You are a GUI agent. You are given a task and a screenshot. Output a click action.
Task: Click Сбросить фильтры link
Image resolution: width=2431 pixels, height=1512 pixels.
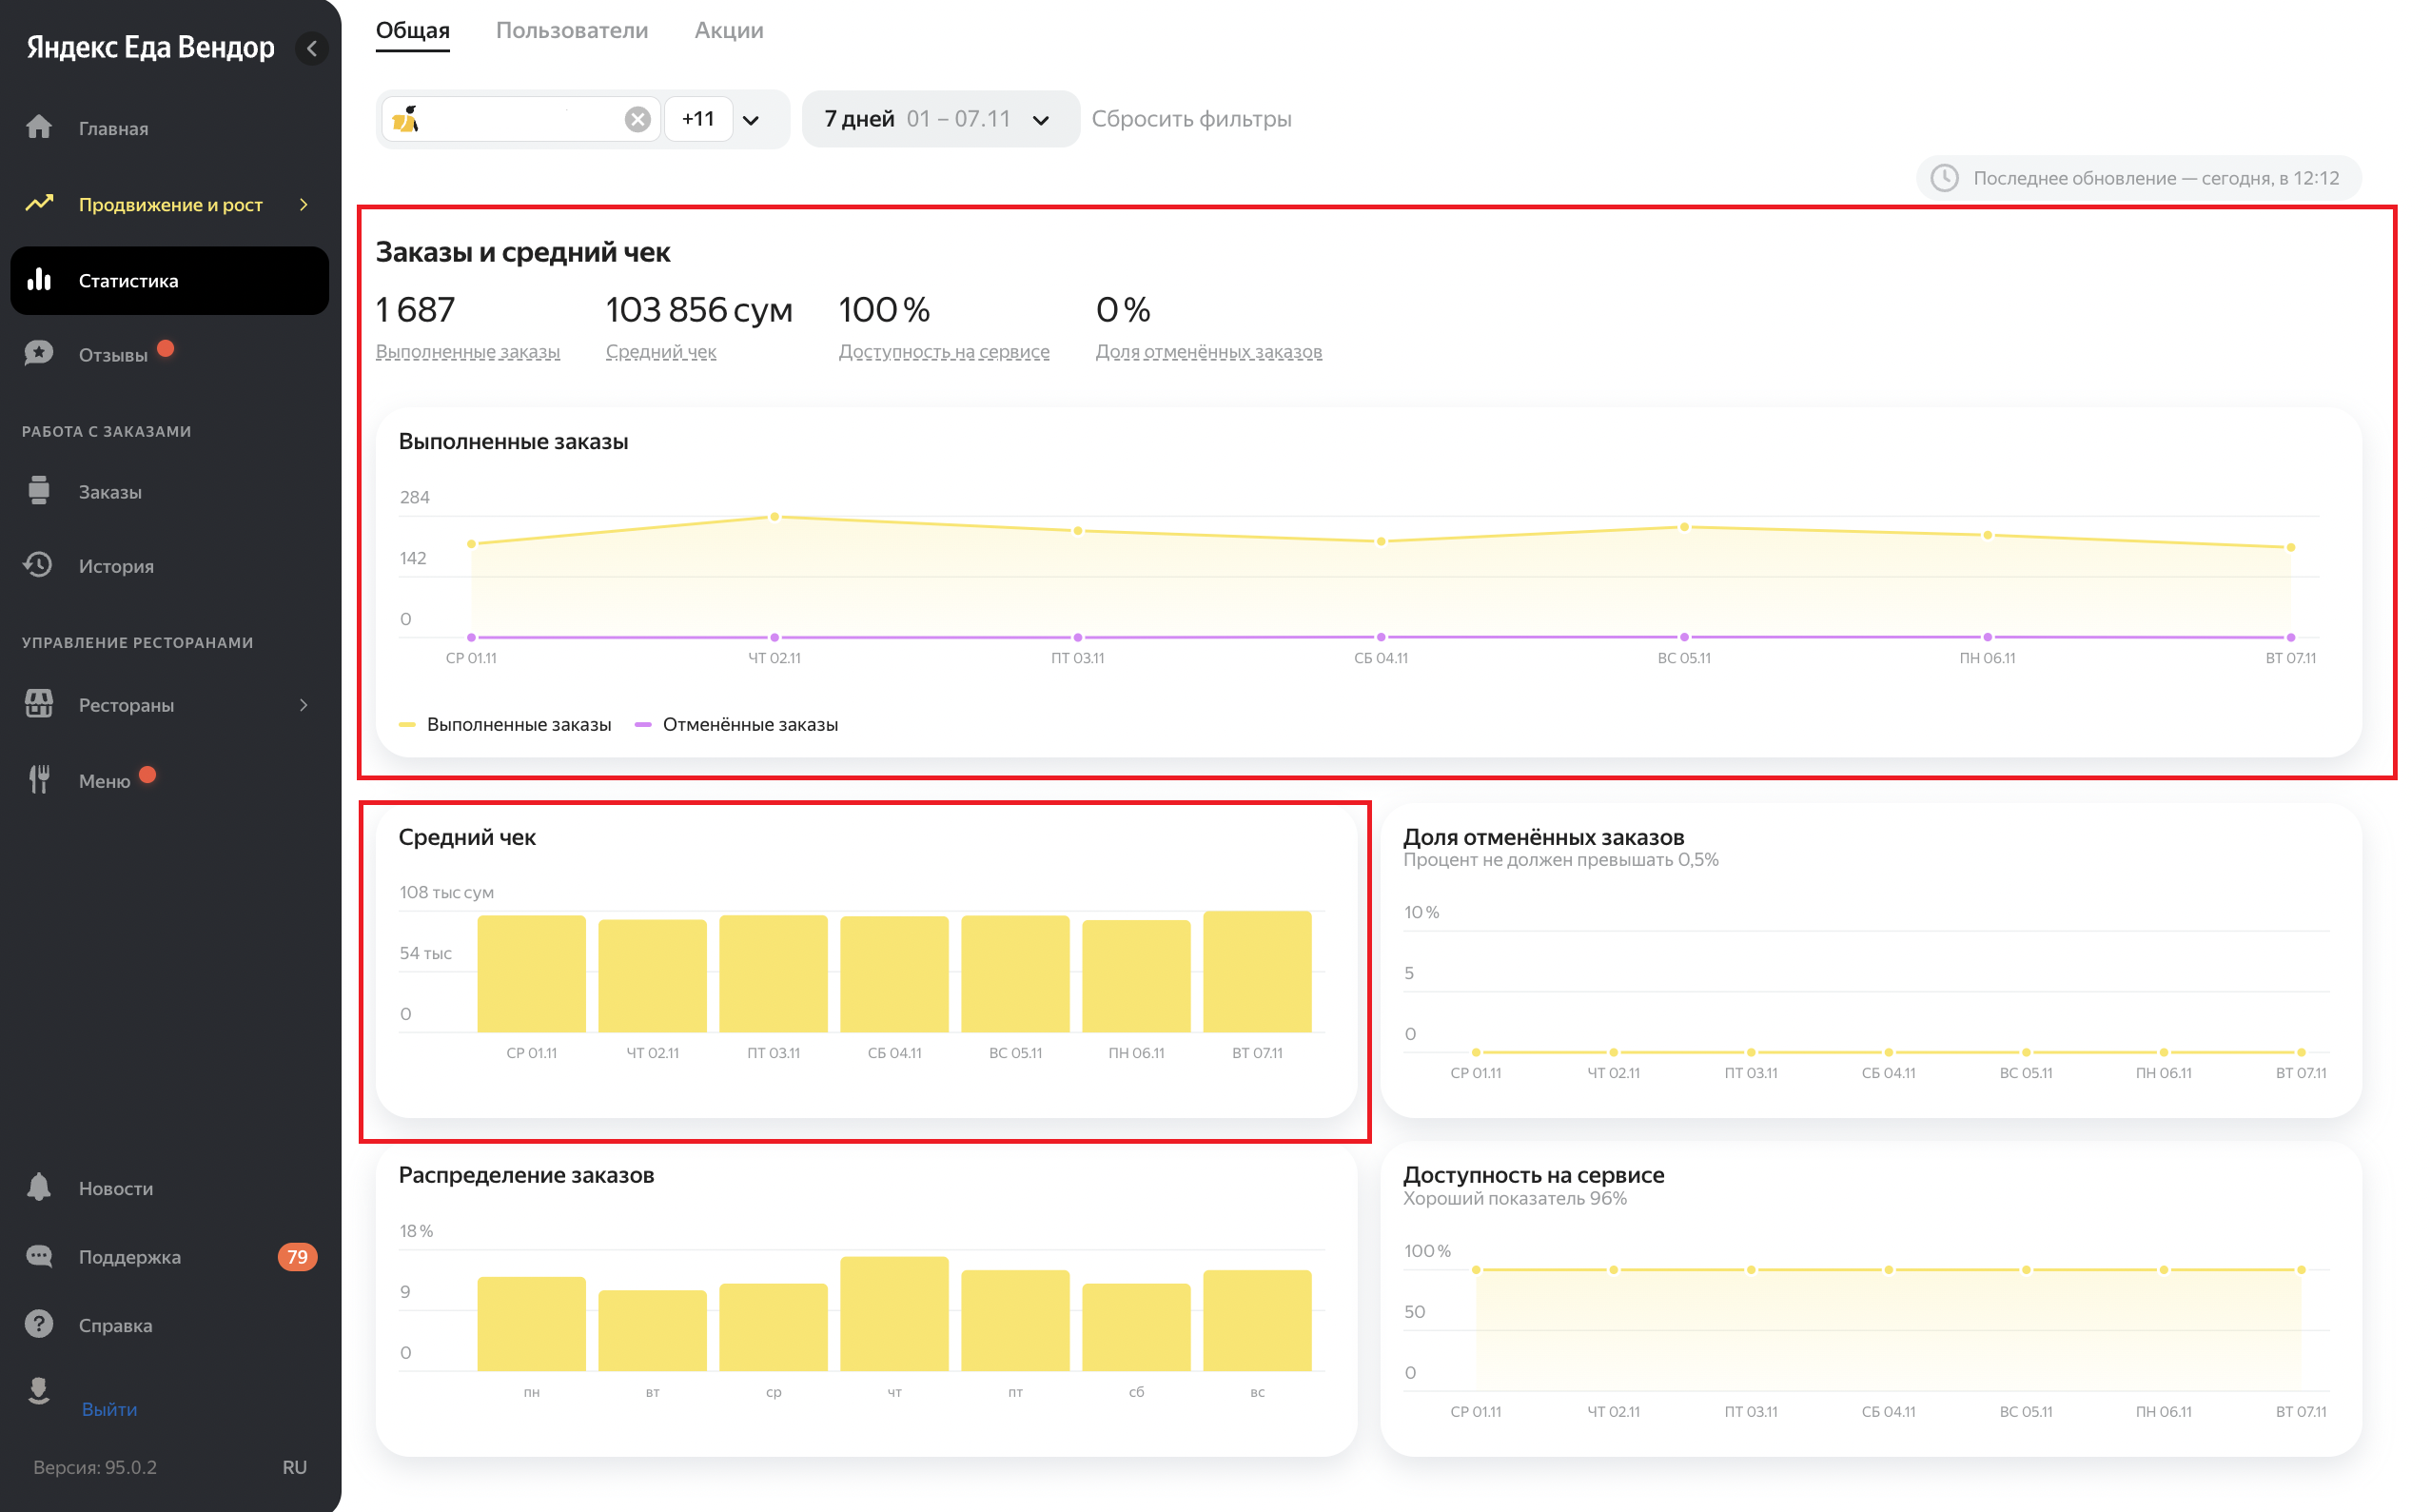(x=1191, y=119)
